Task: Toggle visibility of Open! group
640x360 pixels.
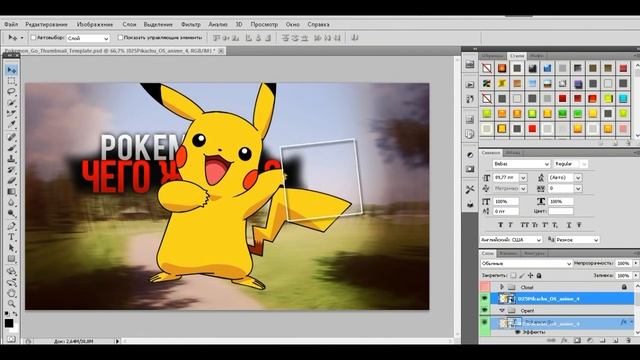Action: point(484,311)
